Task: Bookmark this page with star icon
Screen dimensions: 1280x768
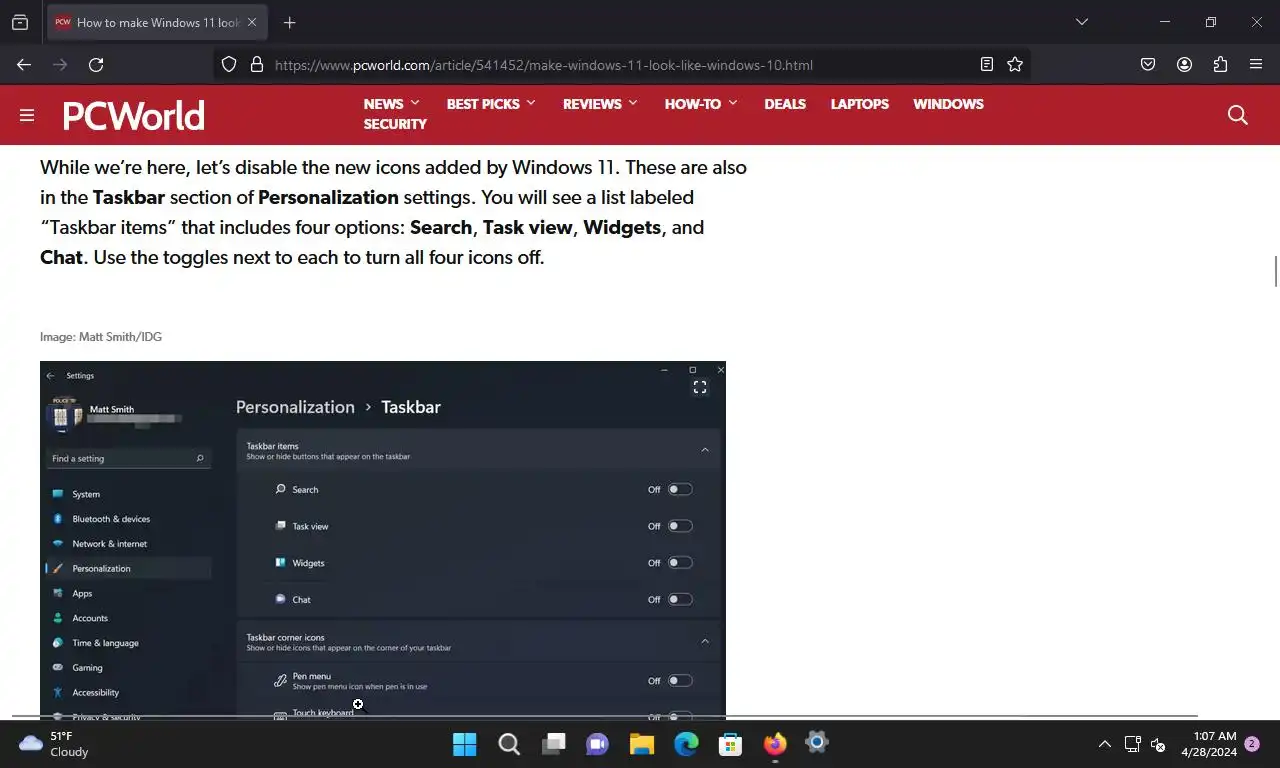Action: [x=1015, y=64]
